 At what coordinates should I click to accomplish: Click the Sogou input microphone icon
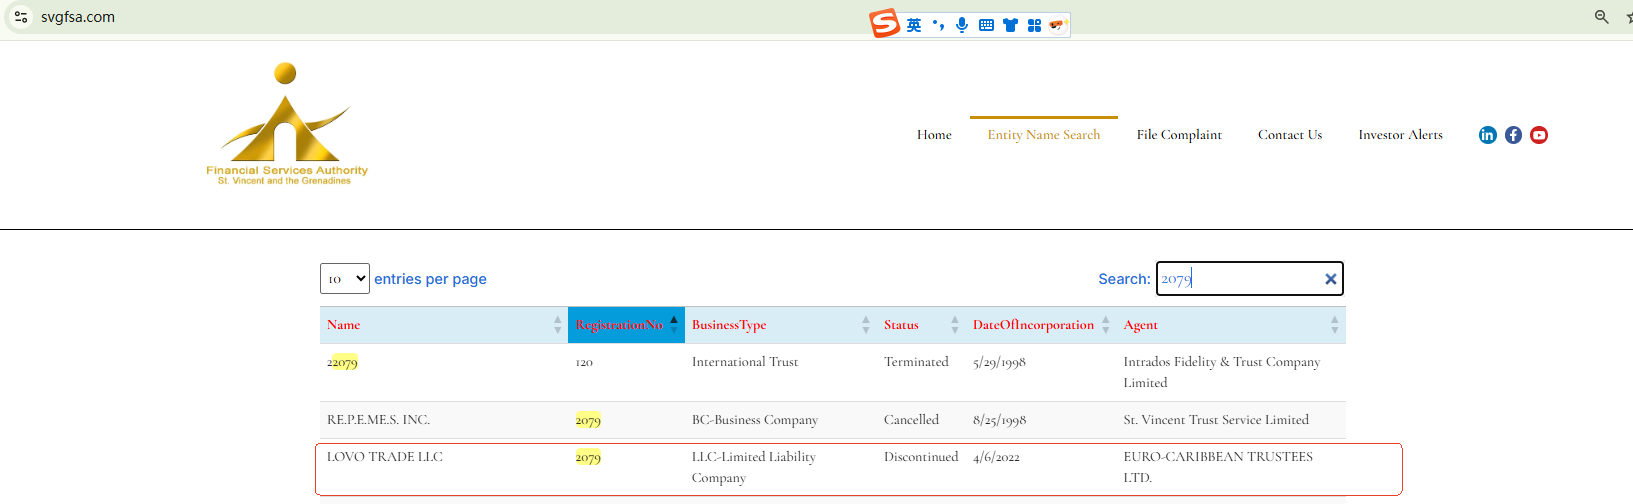coord(962,25)
